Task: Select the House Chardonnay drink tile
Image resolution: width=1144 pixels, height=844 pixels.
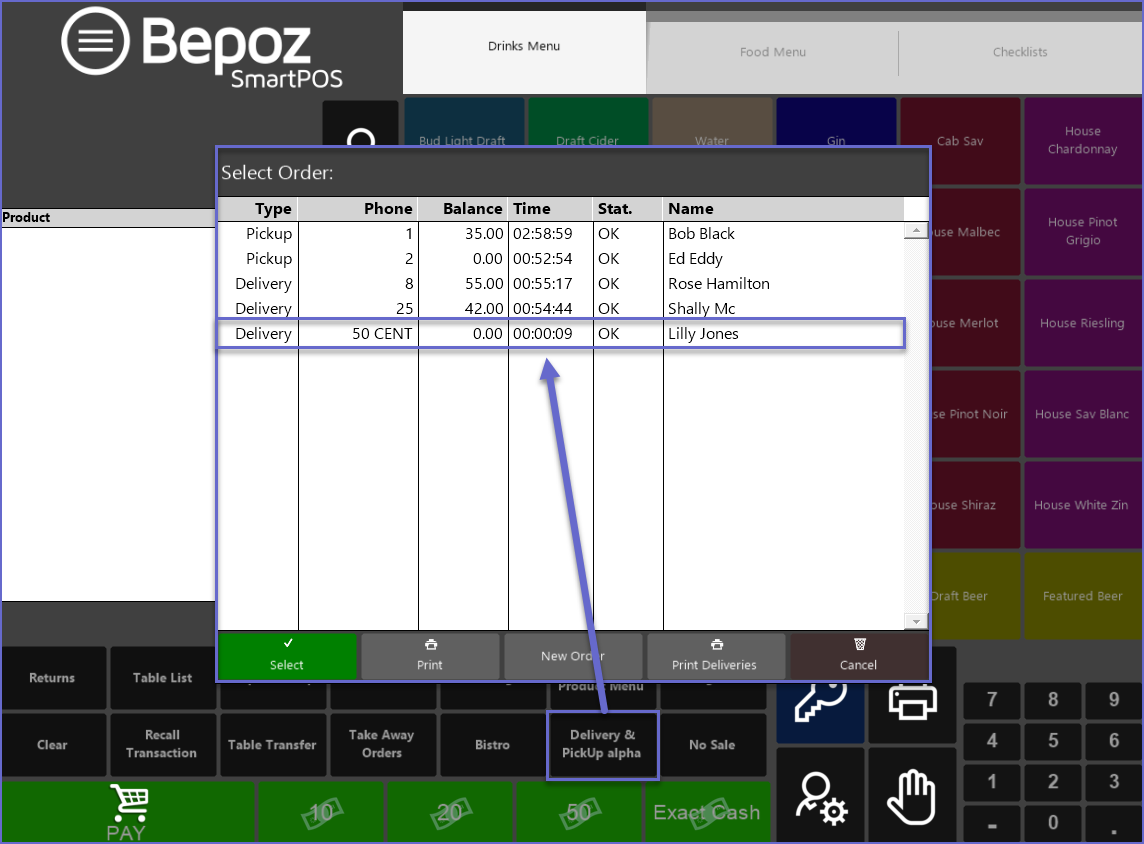Action: (1082, 141)
